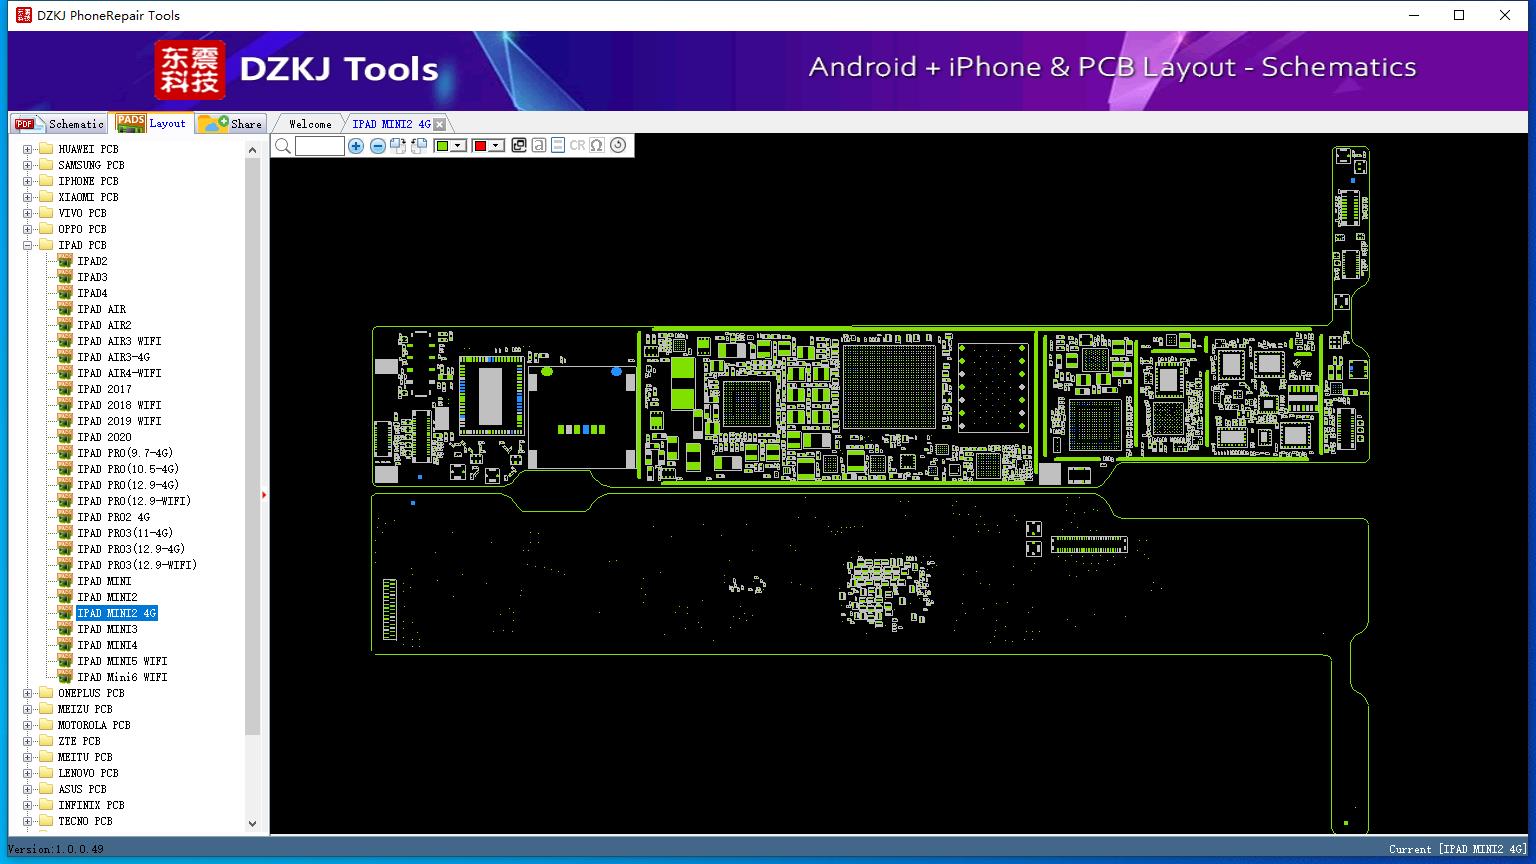Screen dimensions: 1536x864
Task: Click the PADS icon beside IPAD Mini6 WIFI
Action: click(x=65, y=677)
